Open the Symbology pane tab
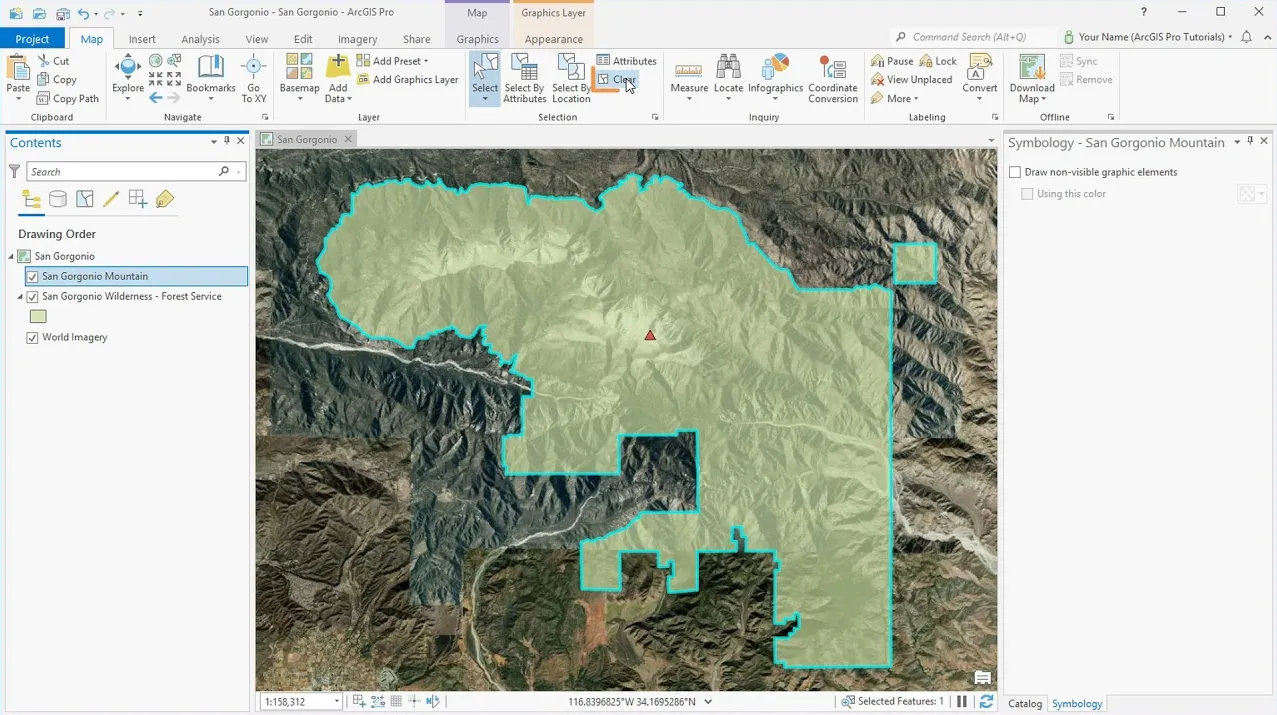The width and height of the screenshot is (1277, 715). (1076, 704)
